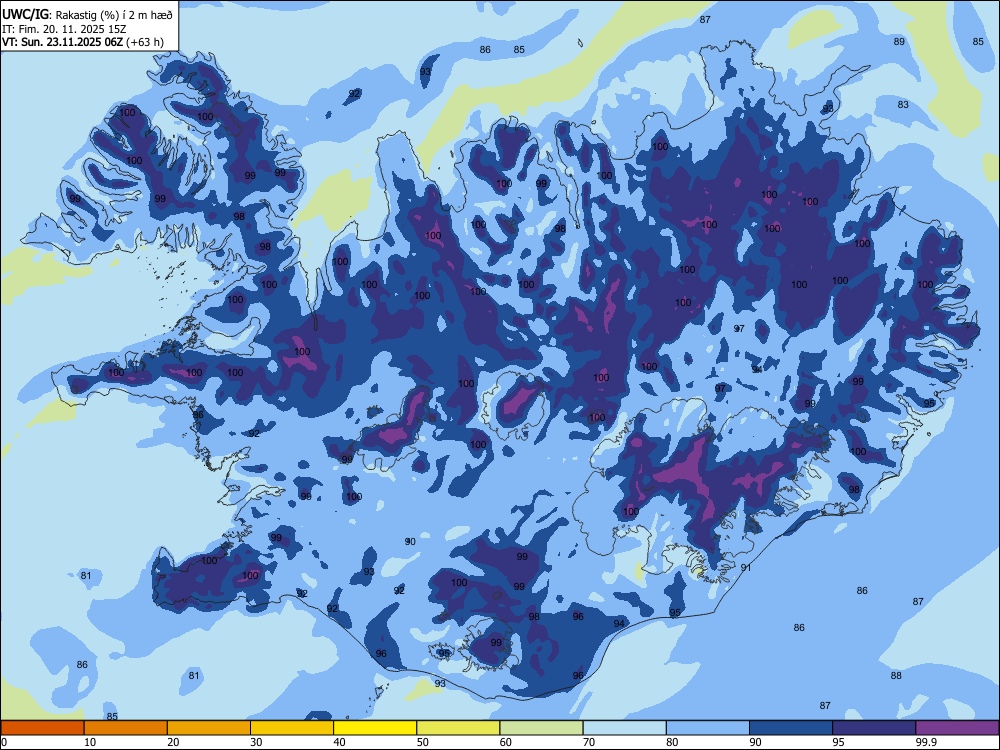
Task: Click the '40' legend scale label
Action: click(x=340, y=742)
